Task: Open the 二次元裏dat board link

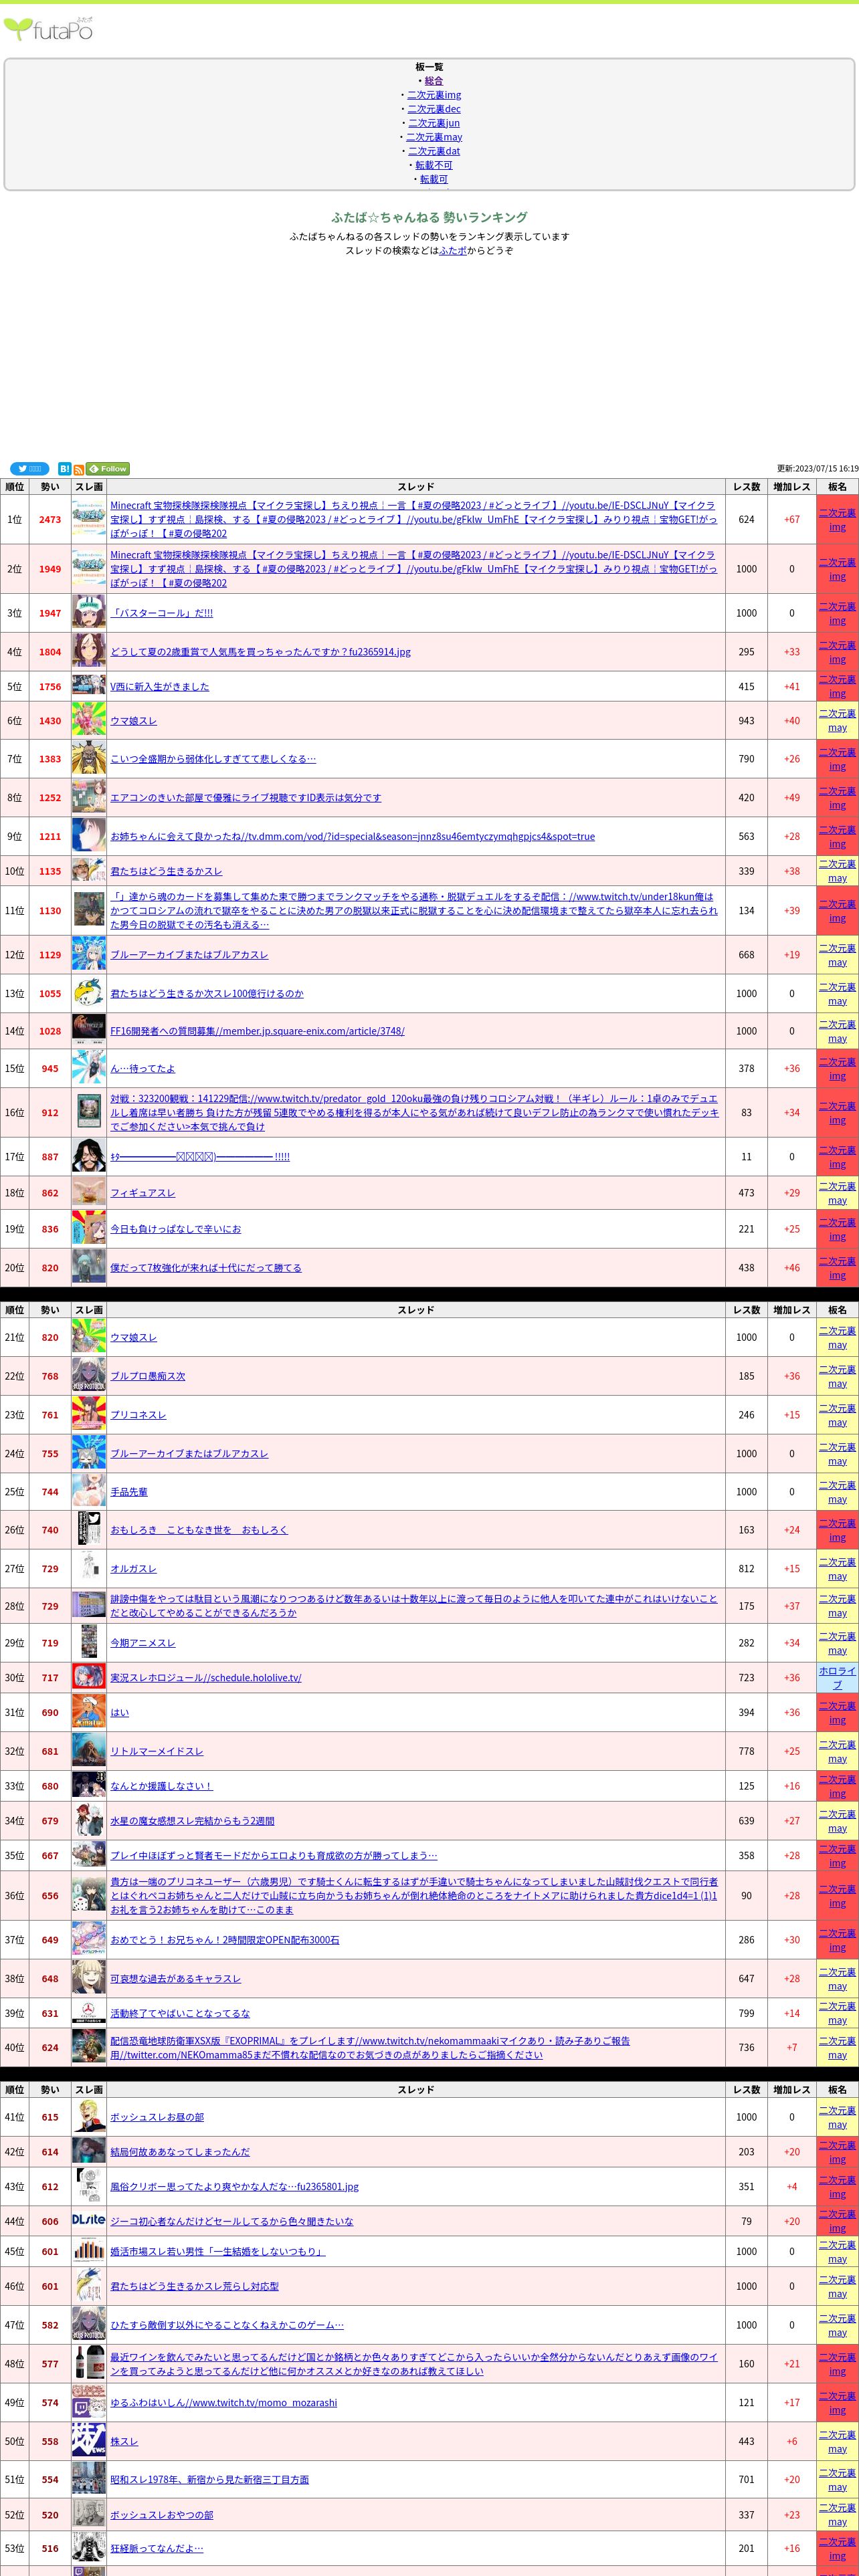Action: [434, 151]
